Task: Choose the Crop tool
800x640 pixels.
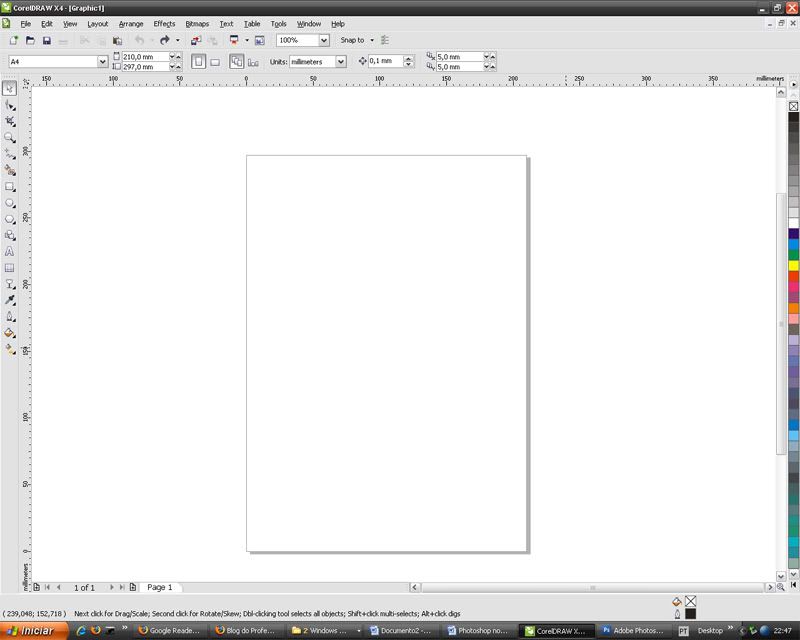Action: (x=10, y=121)
